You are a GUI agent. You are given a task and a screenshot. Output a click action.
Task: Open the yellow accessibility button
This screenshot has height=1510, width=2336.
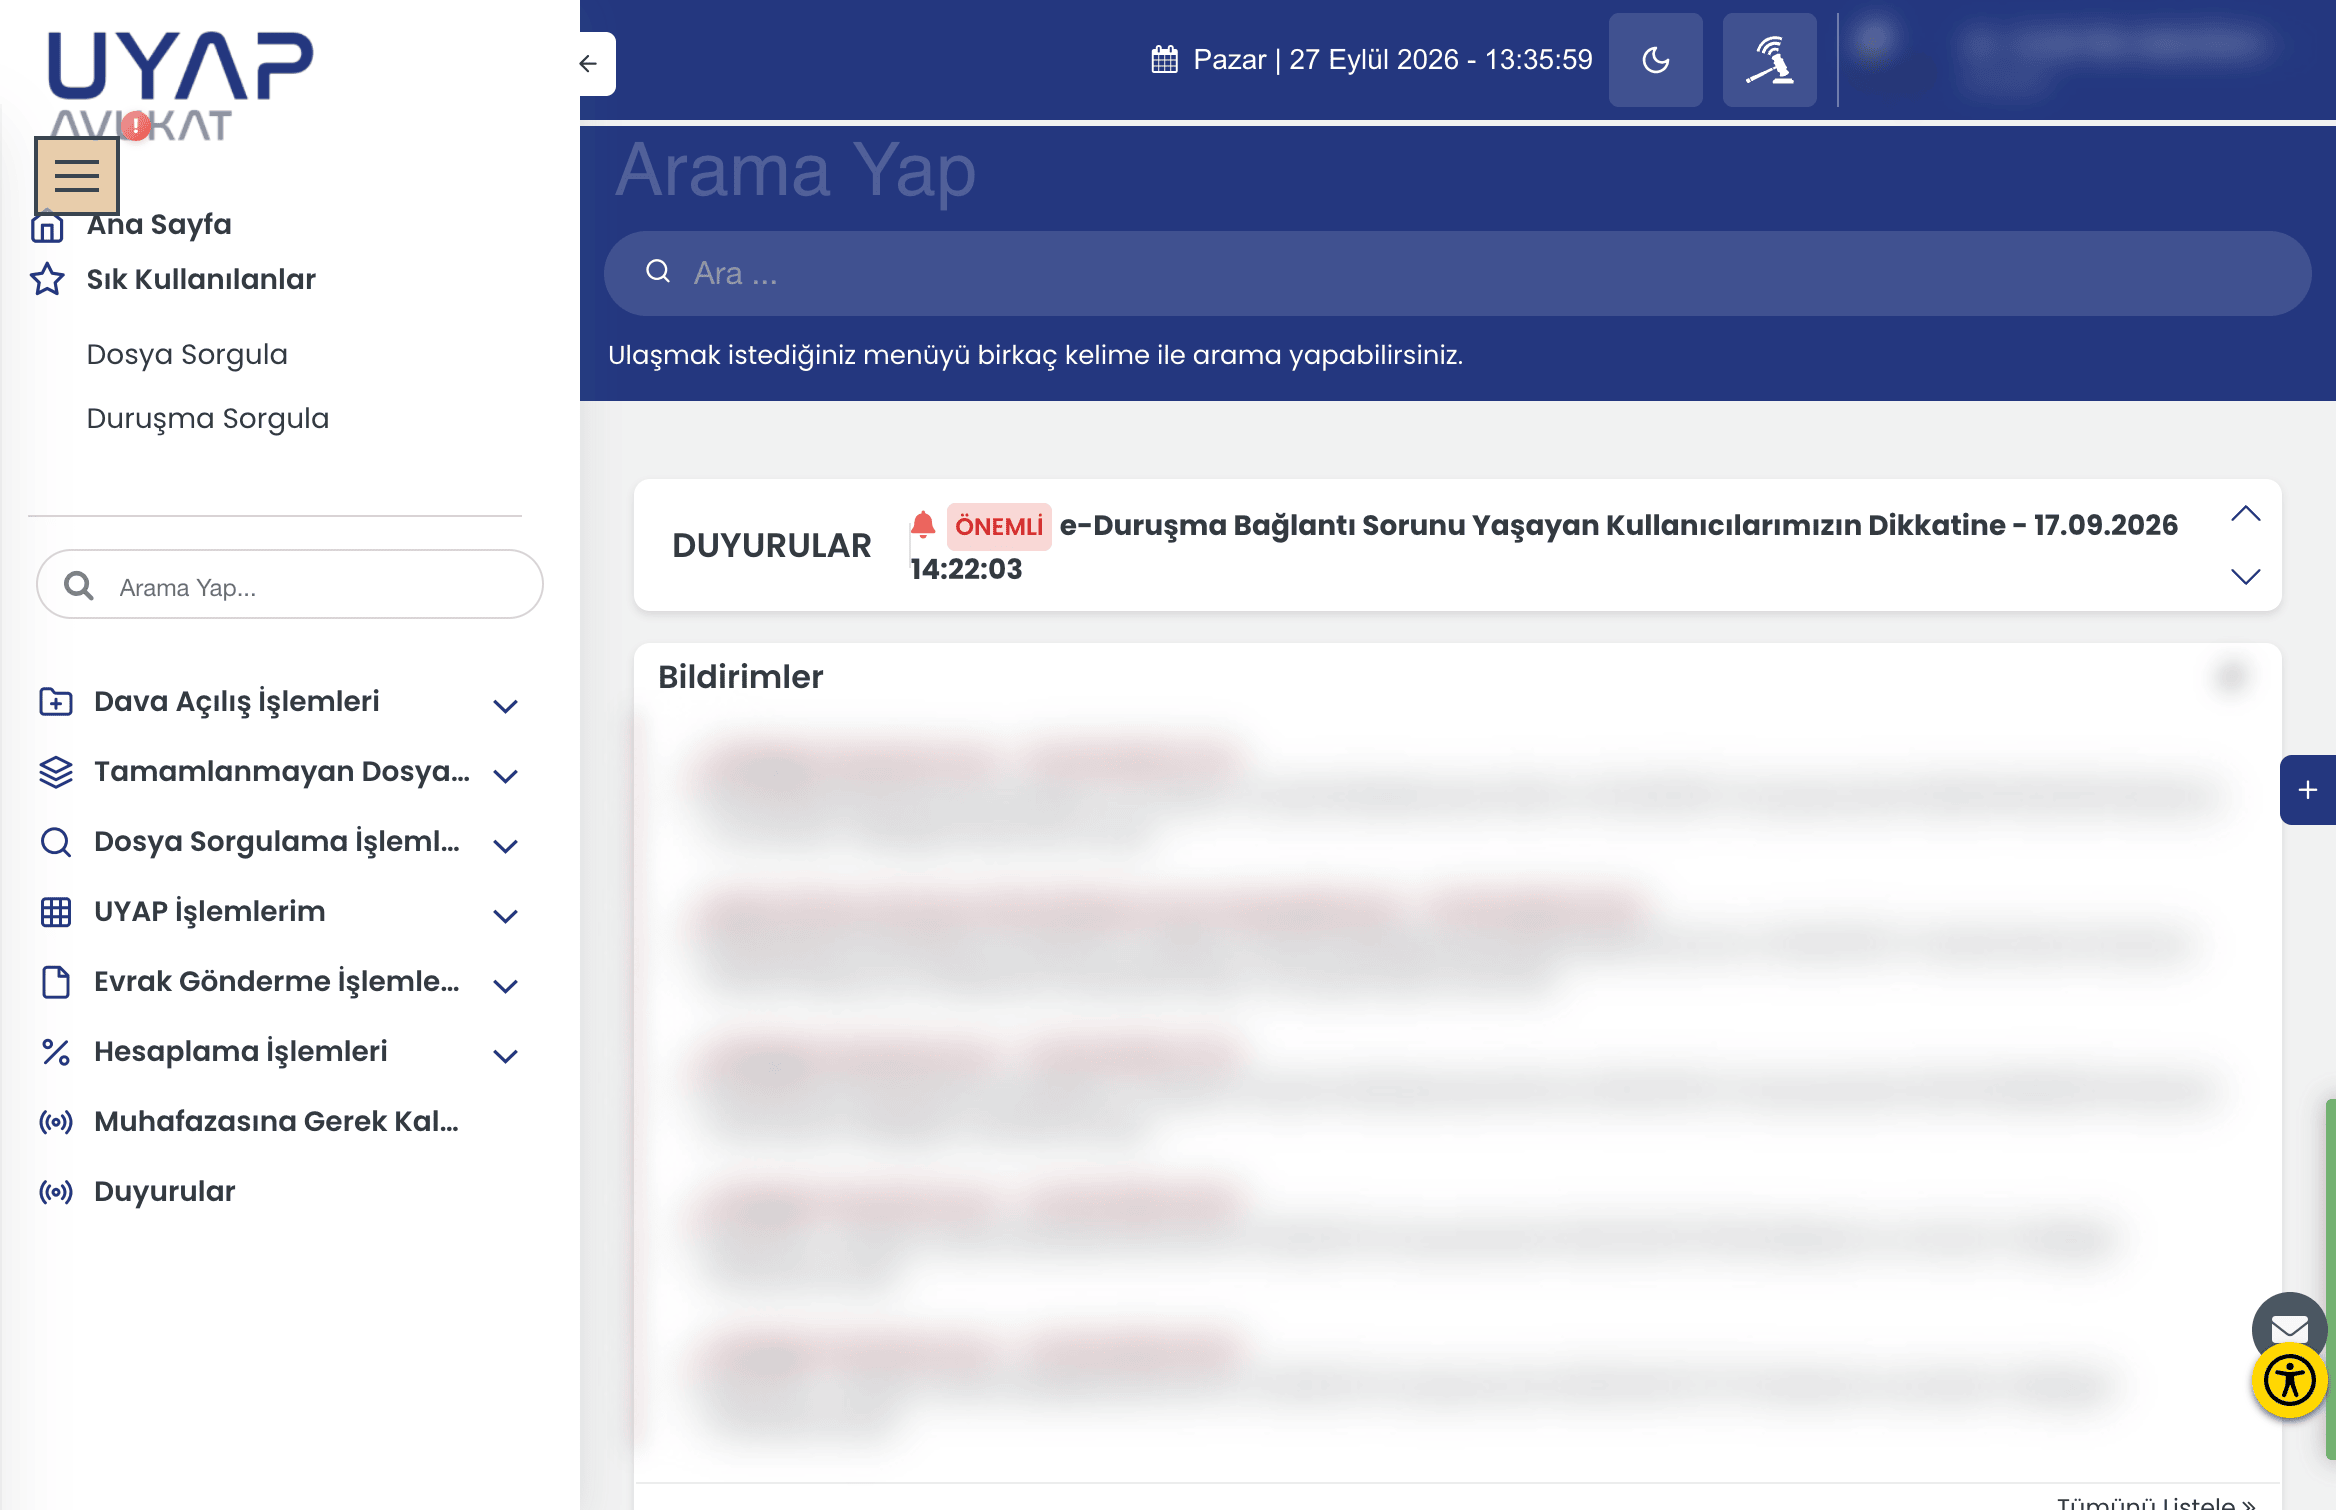pyautogui.click(x=2289, y=1381)
